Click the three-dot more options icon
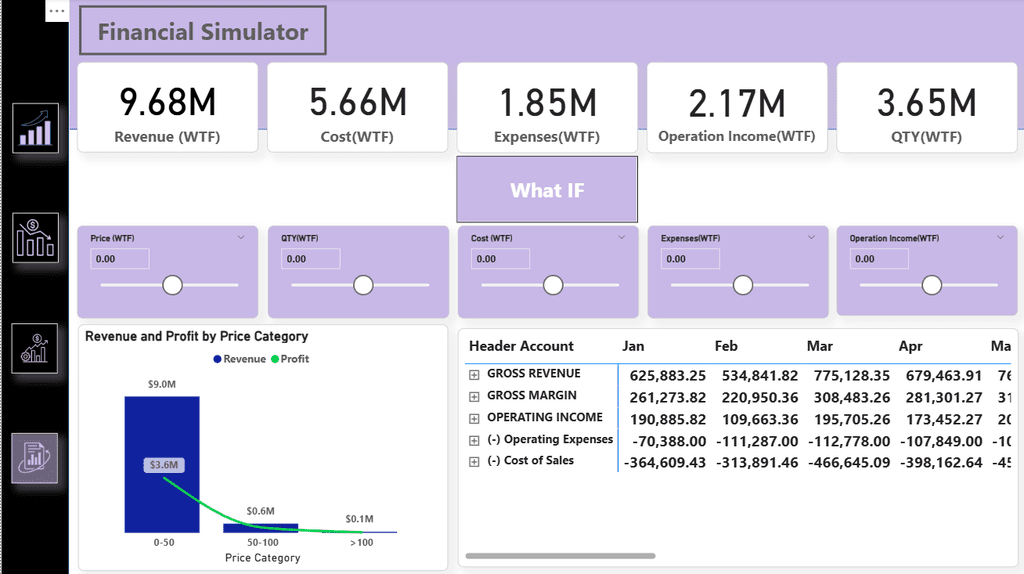Viewport: 1024px width, 574px height. [57, 11]
